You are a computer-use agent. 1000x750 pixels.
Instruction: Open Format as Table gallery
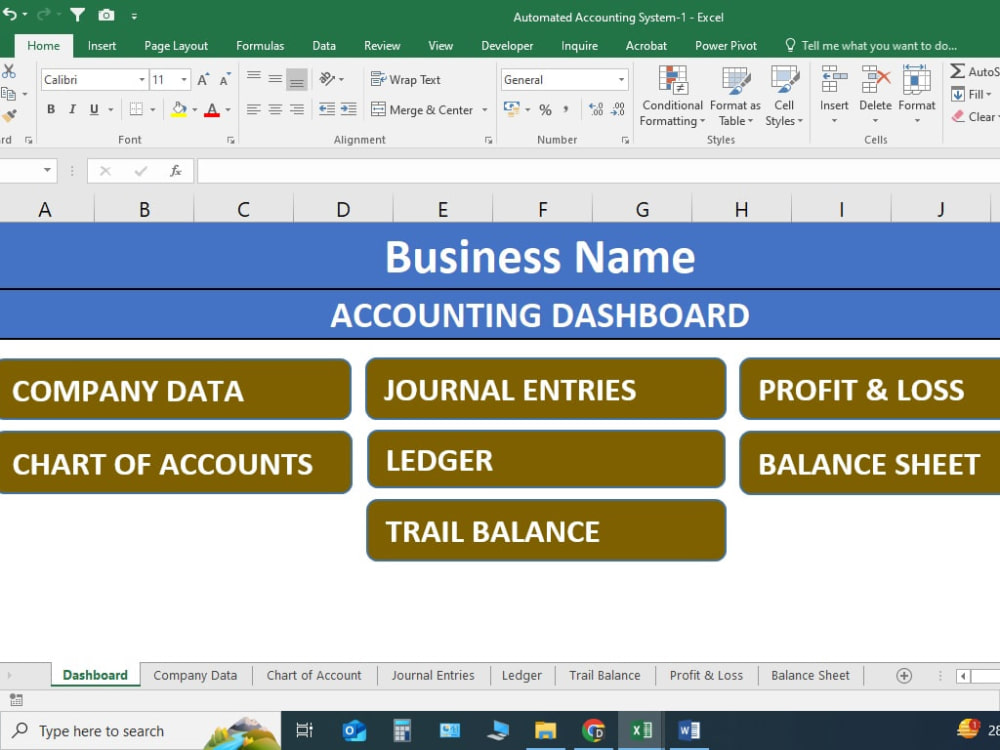[x=735, y=96]
